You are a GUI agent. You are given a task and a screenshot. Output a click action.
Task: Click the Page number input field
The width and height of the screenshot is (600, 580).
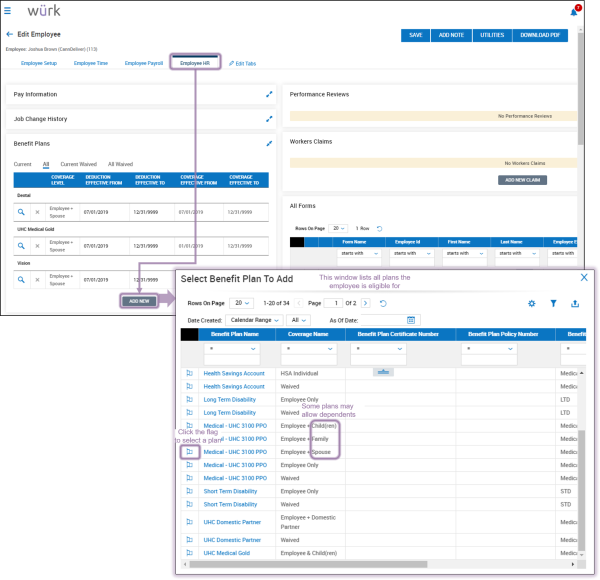333,303
